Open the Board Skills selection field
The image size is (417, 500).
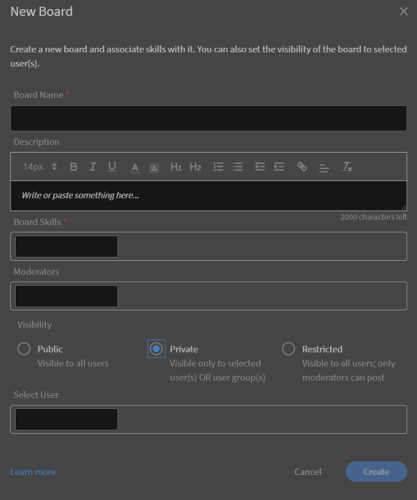pyautogui.click(x=208, y=246)
